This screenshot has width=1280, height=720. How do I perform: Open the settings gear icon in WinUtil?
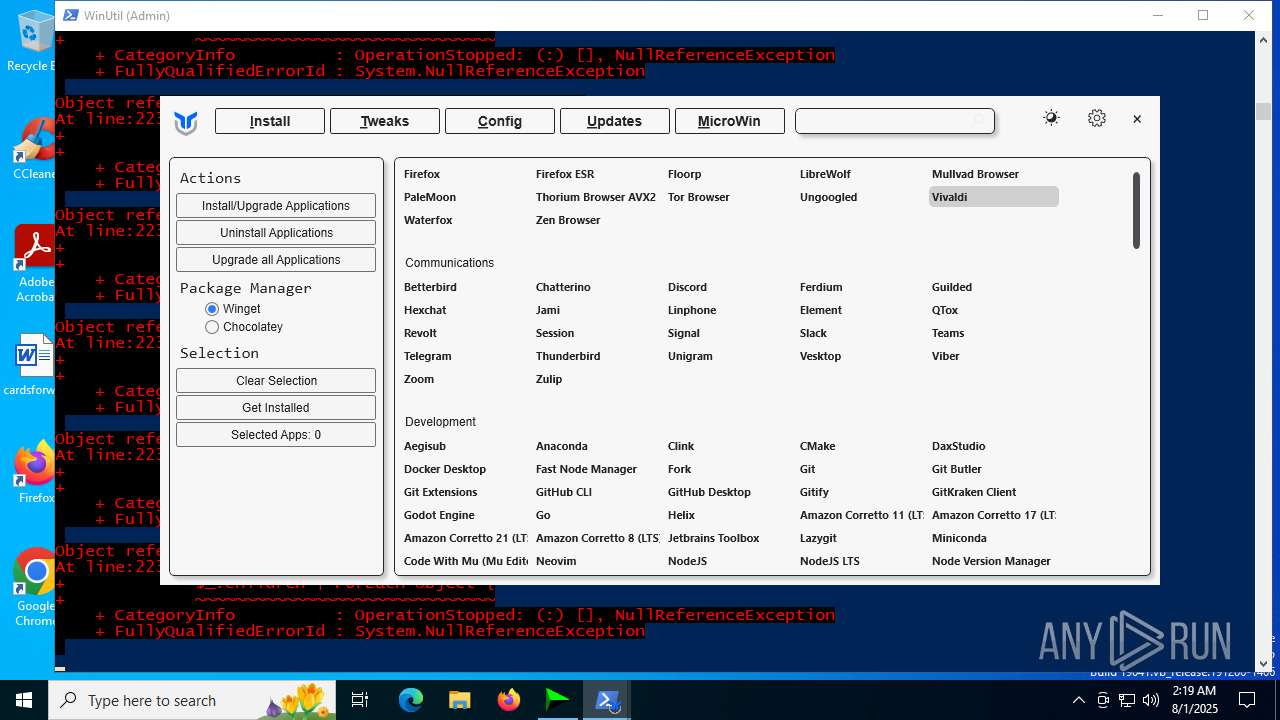pyautogui.click(x=1097, y=118)
